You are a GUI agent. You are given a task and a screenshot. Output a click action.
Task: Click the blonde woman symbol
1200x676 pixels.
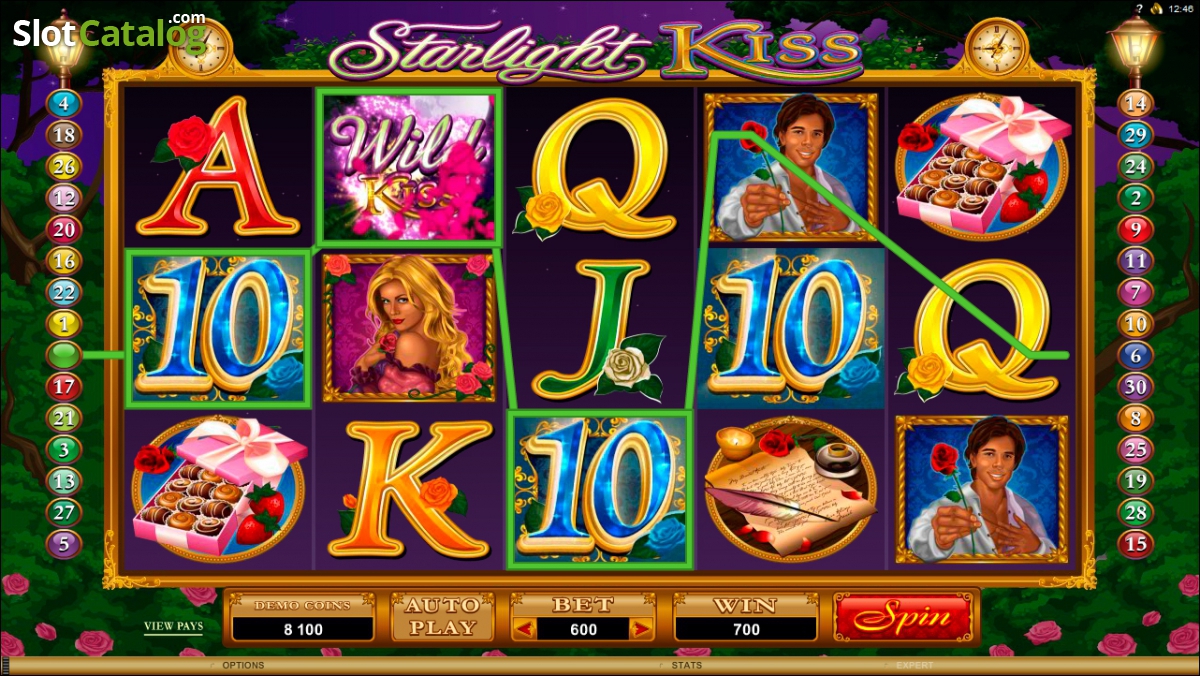[409, 327]
